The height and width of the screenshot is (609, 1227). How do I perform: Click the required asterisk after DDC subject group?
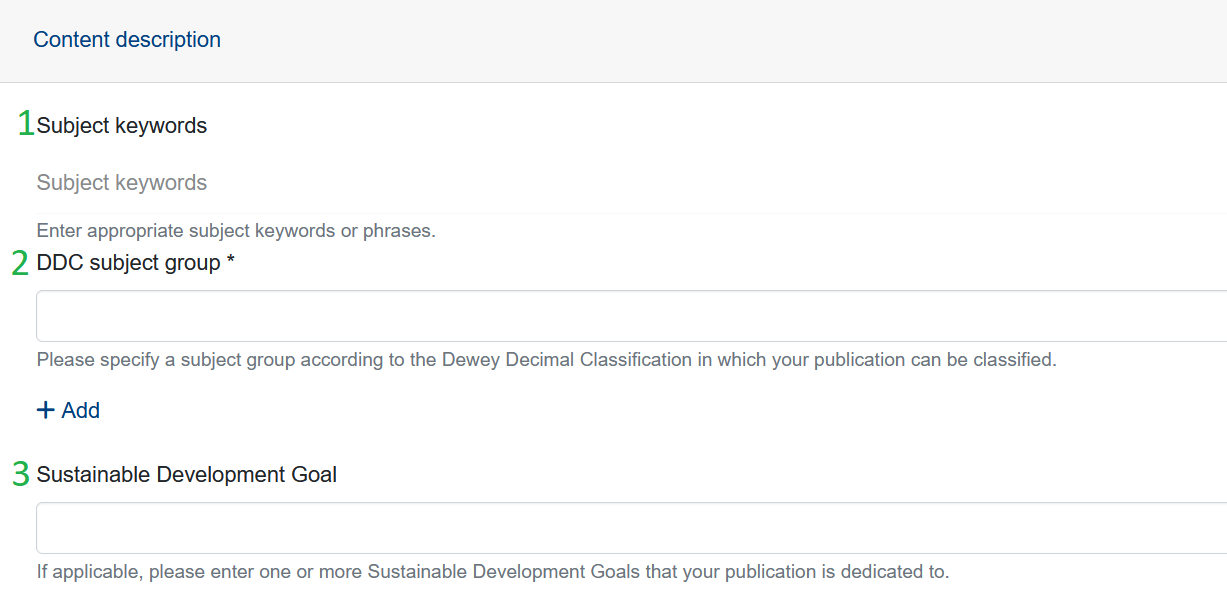[x=231, y=263]
